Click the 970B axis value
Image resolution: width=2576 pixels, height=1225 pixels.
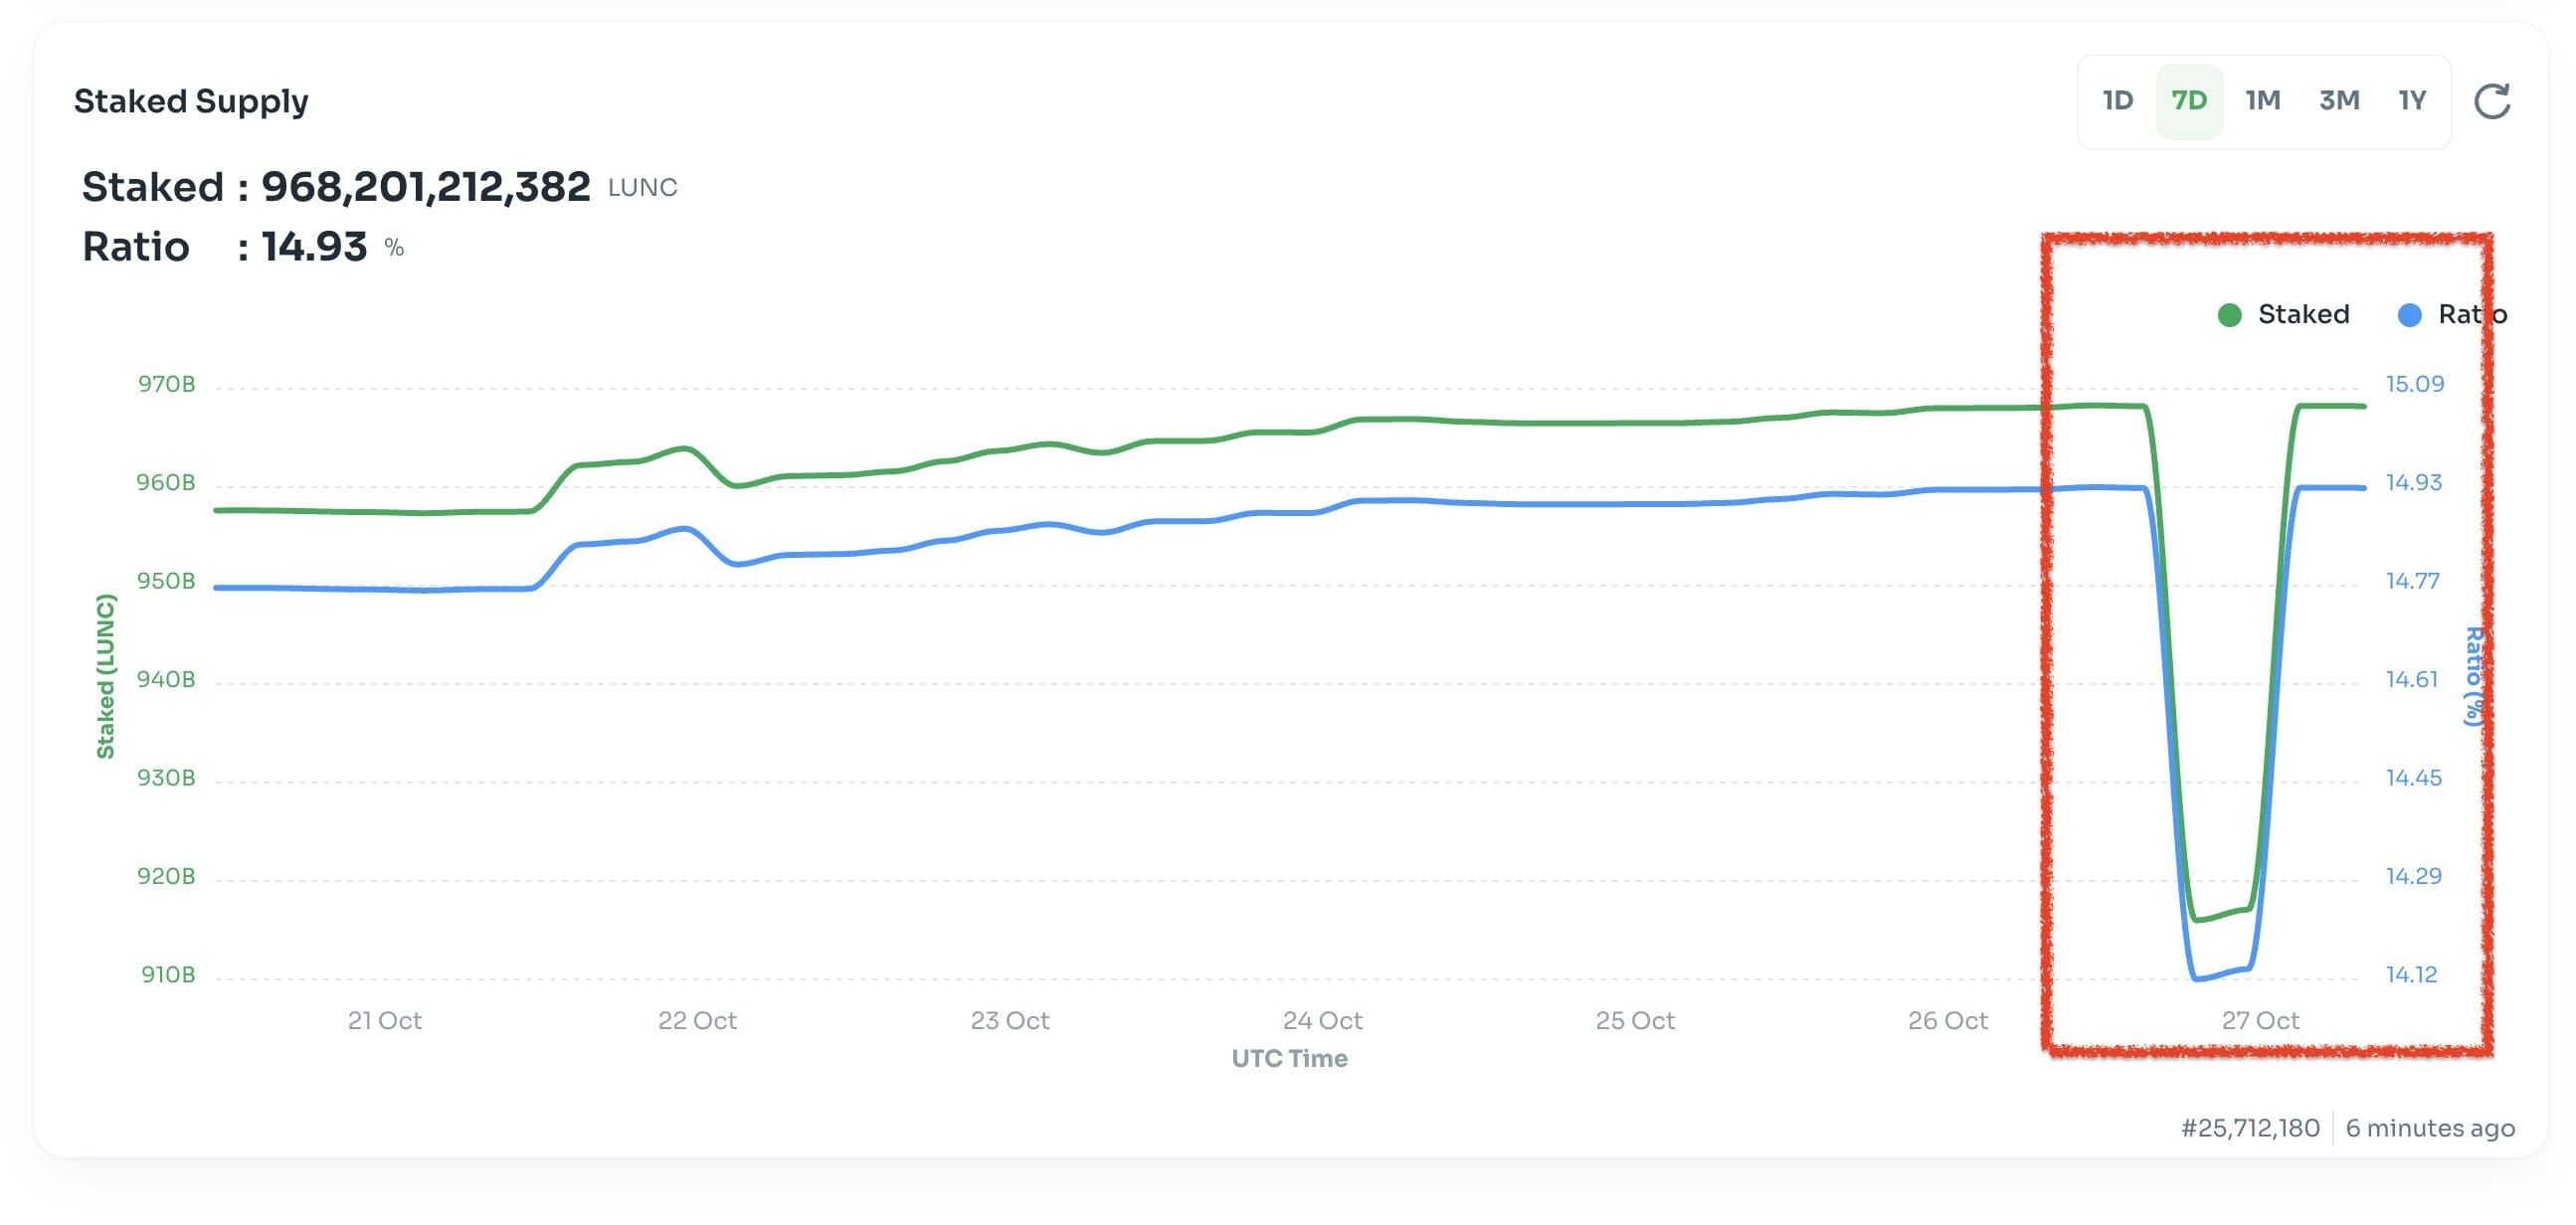point(166,385)
